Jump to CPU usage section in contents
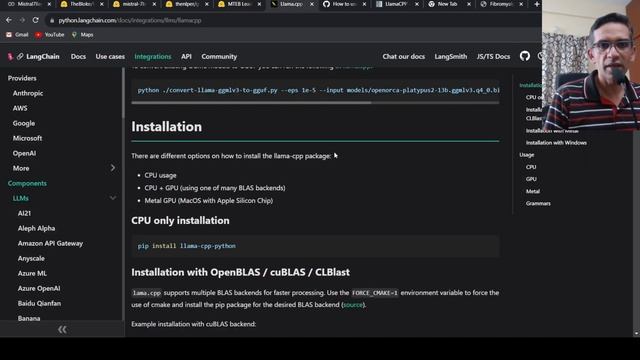This screenshot has width=640, height=360. [531, 167]
